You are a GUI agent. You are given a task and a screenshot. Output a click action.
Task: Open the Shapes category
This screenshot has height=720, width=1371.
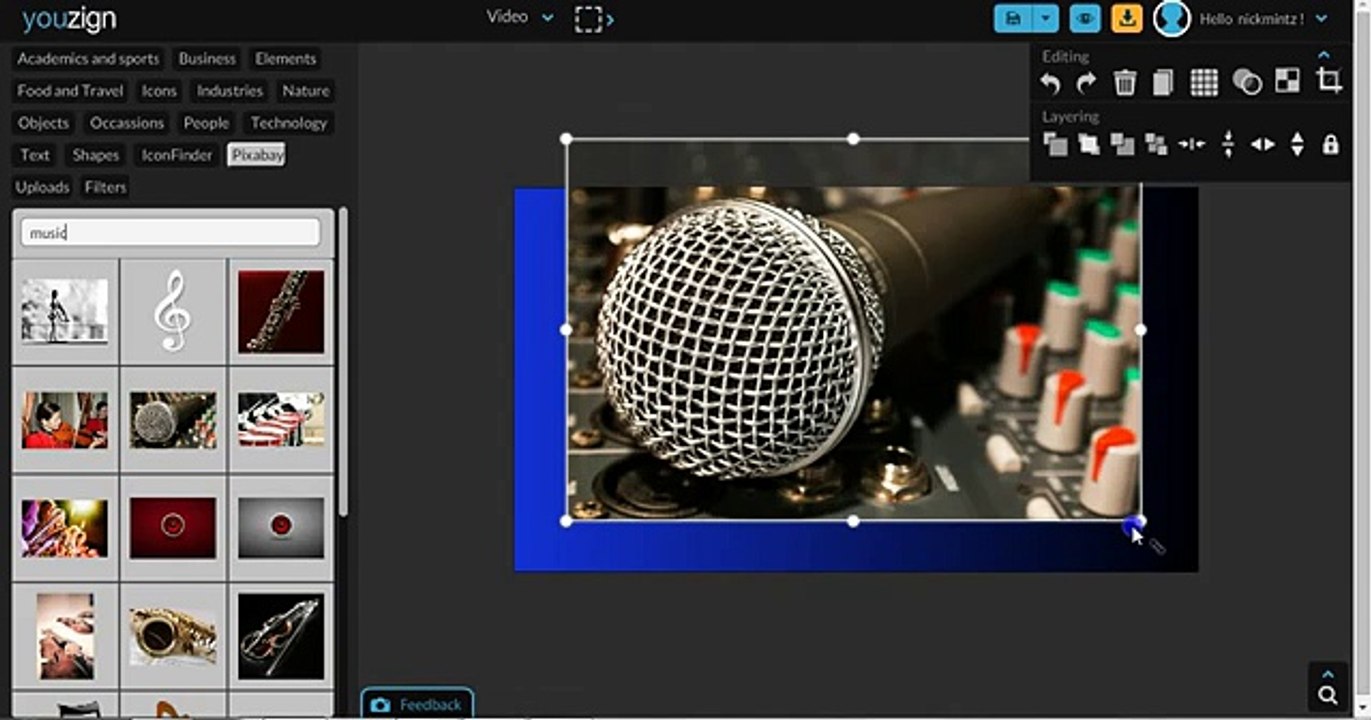96,155
